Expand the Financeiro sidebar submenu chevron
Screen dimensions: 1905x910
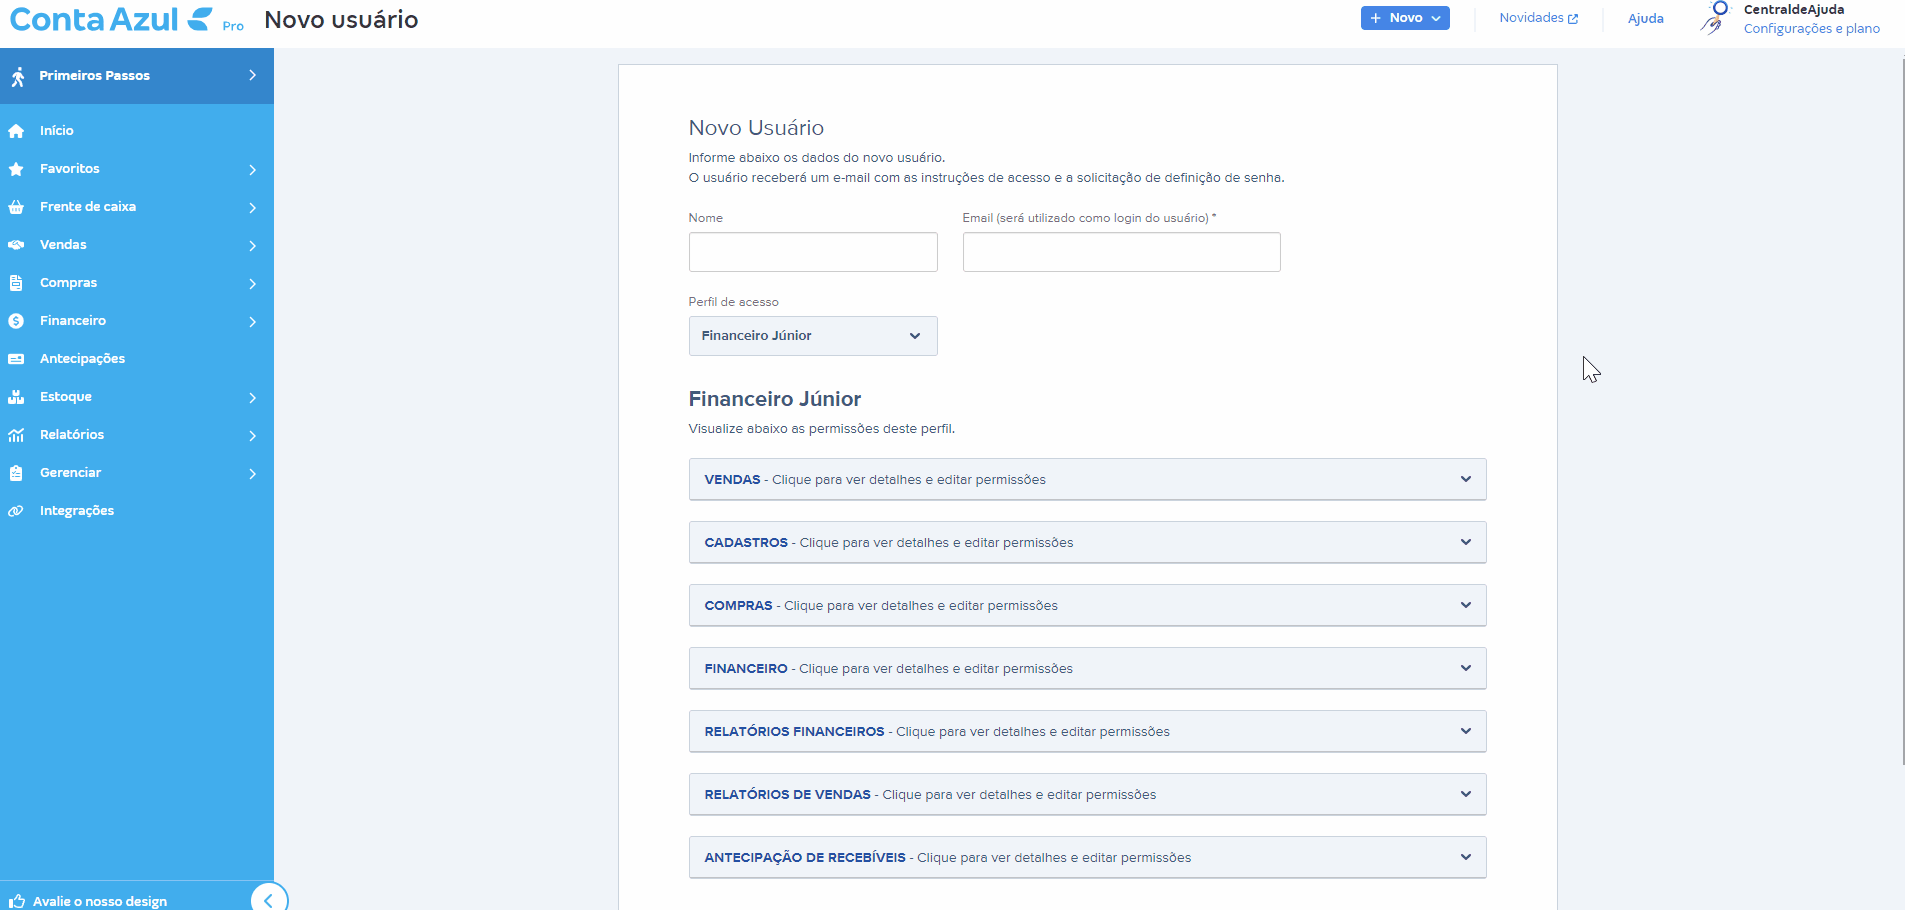tap(252, 322)
